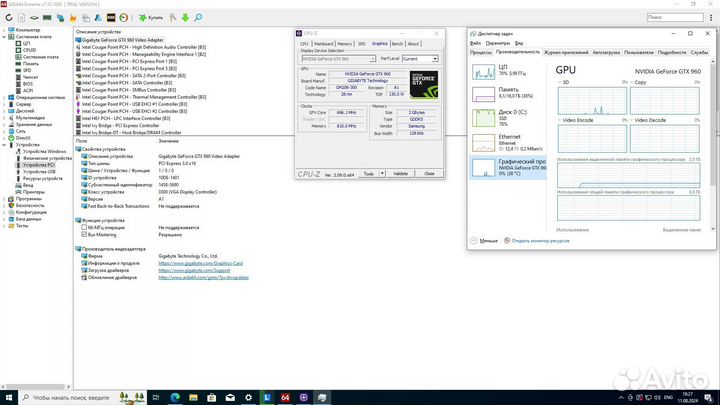Screen dimensions: 720x405
Task: Open the Параметры menu in Task Manager
Action: click(x=498, y=43)
